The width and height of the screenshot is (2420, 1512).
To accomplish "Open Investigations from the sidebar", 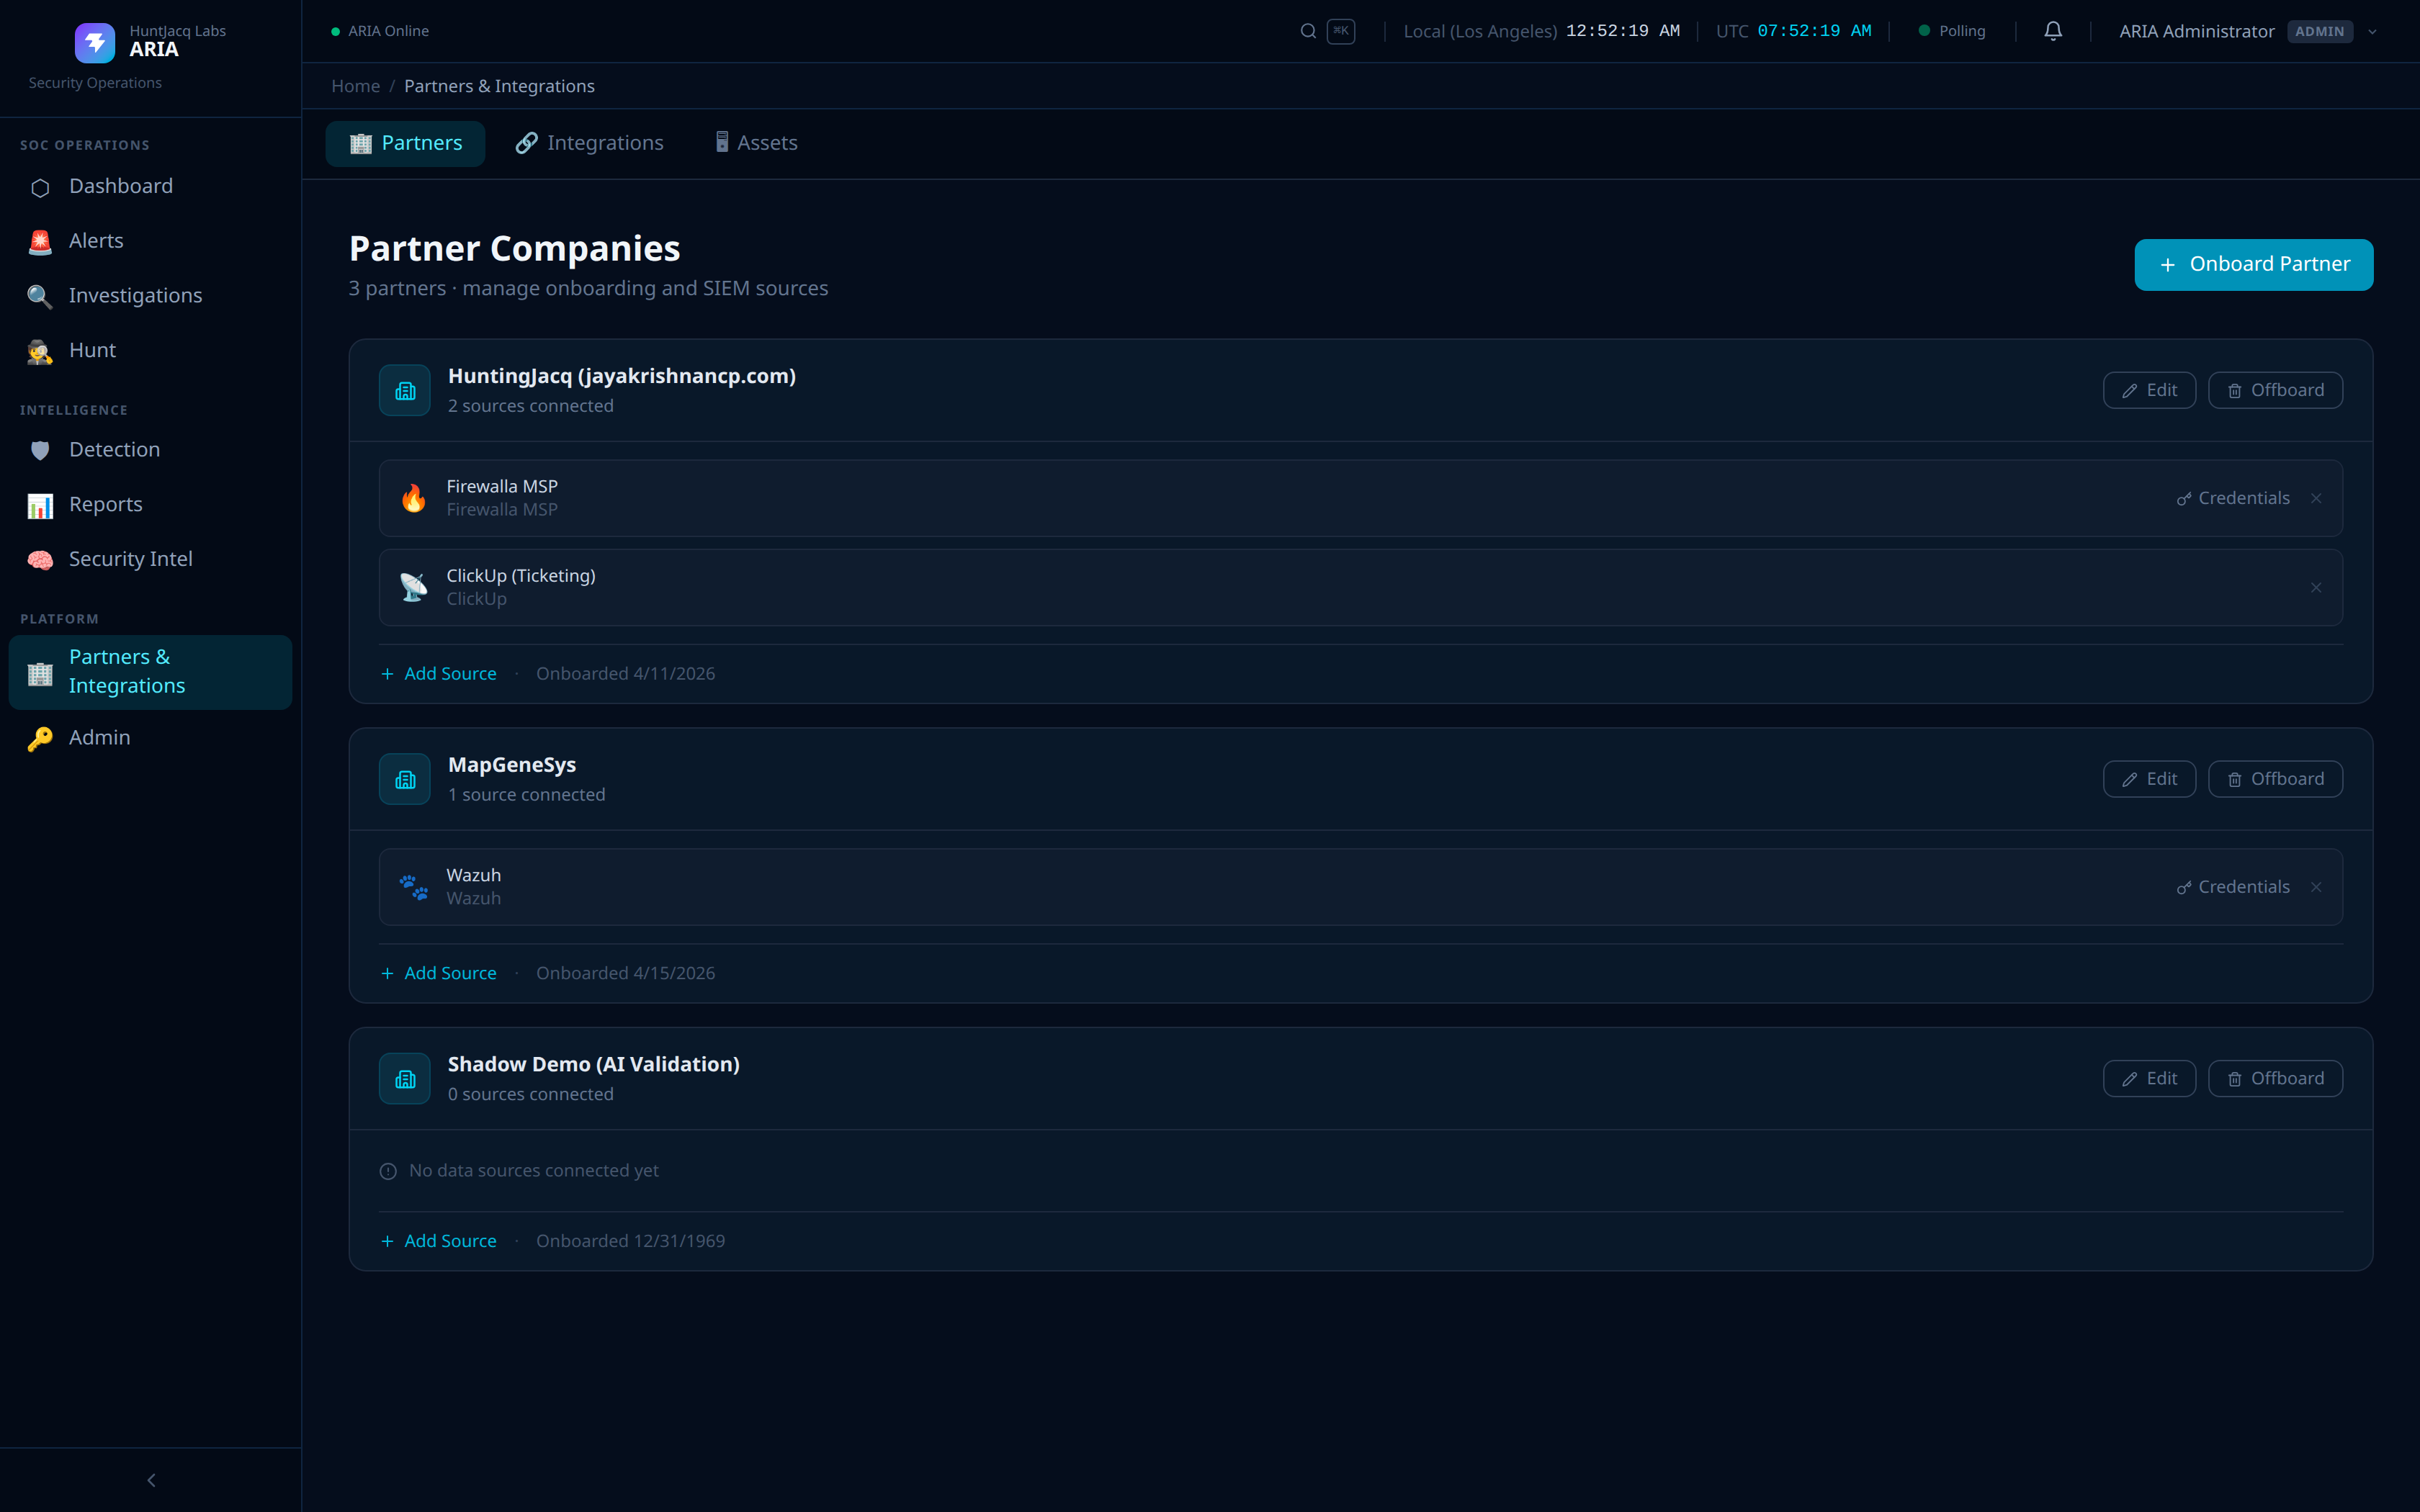I will click(150, 296).
